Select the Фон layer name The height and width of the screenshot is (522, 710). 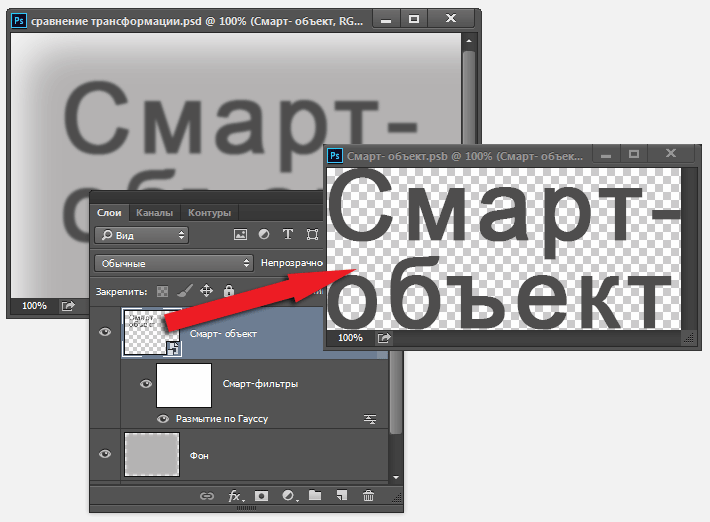click(199, 455)
